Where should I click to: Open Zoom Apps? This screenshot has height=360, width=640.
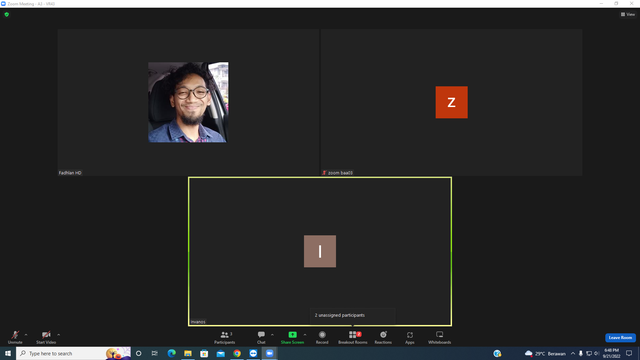[410, 337]
